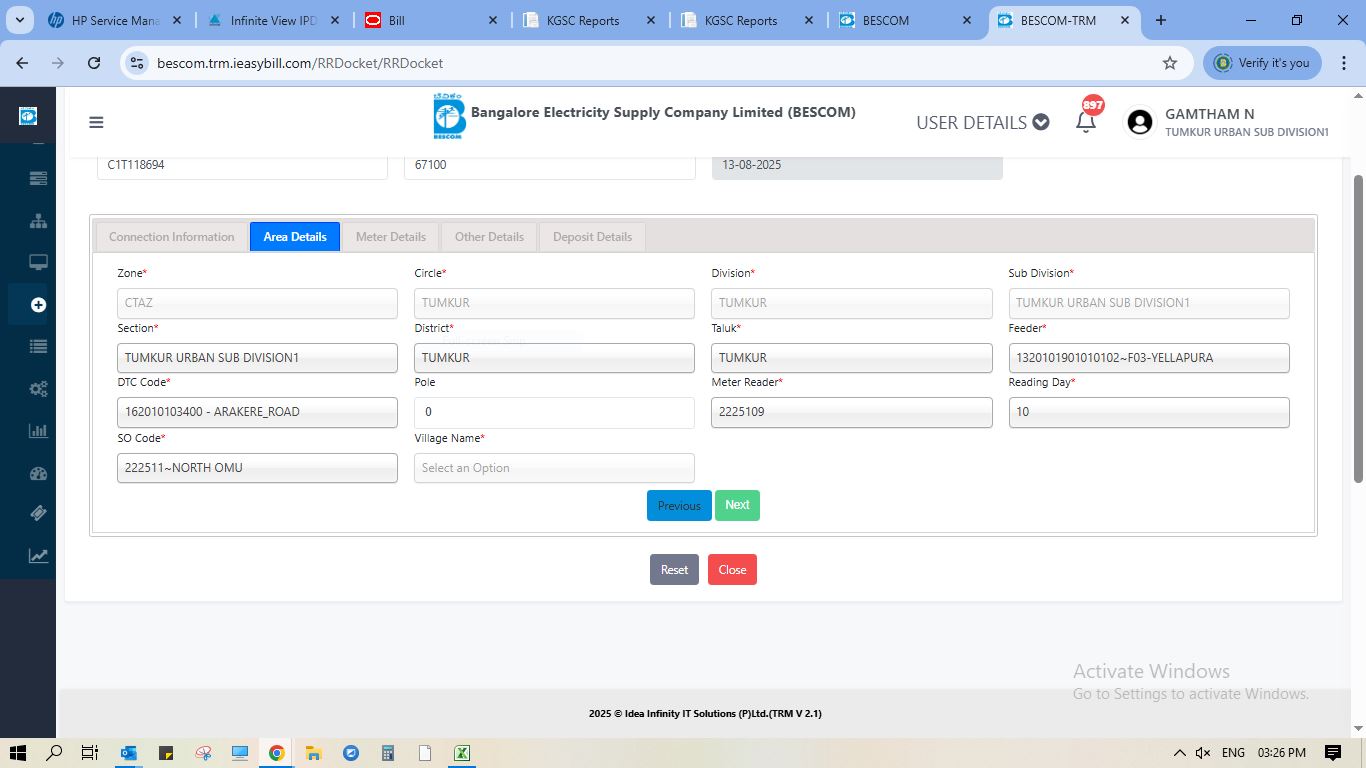Viewport: 1366px width, 768px height.
Task: Switch to the Connection Information tab
Action: click(x=171, y=237)
